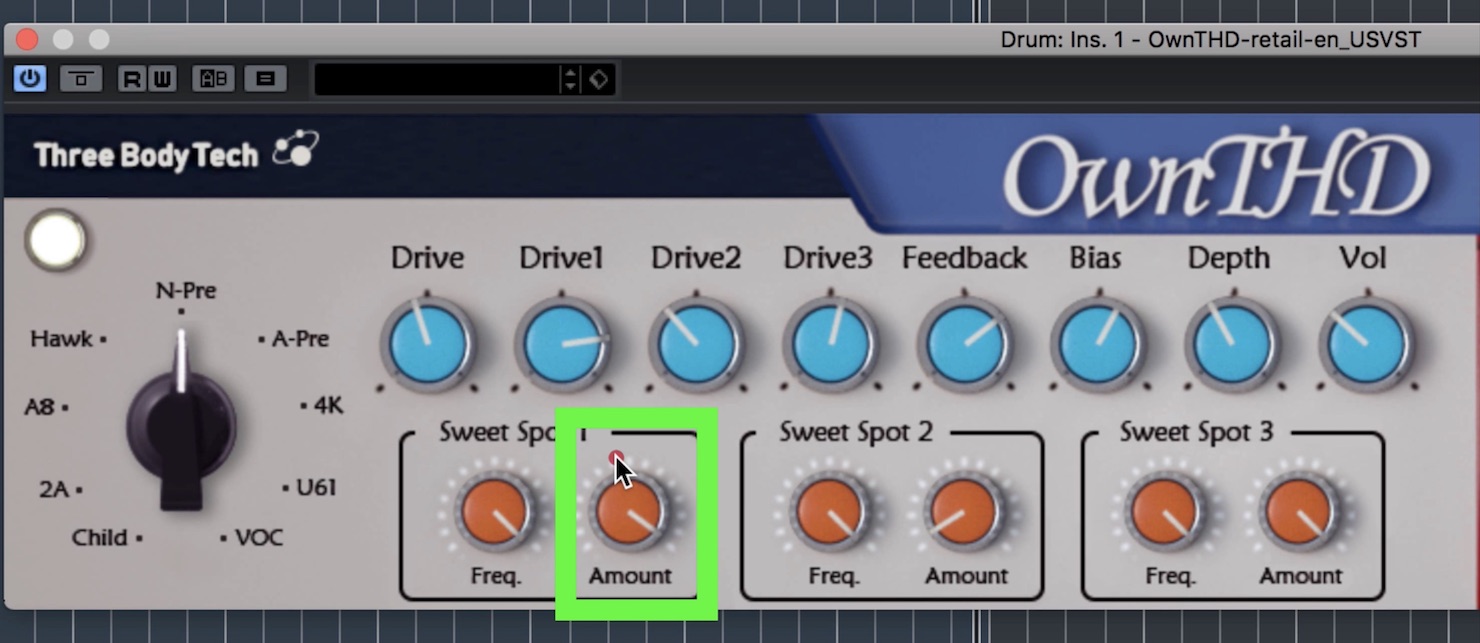Close the plugin window with red button
1480x643 pixels.
pyautogui.click(x=27, y=40)
